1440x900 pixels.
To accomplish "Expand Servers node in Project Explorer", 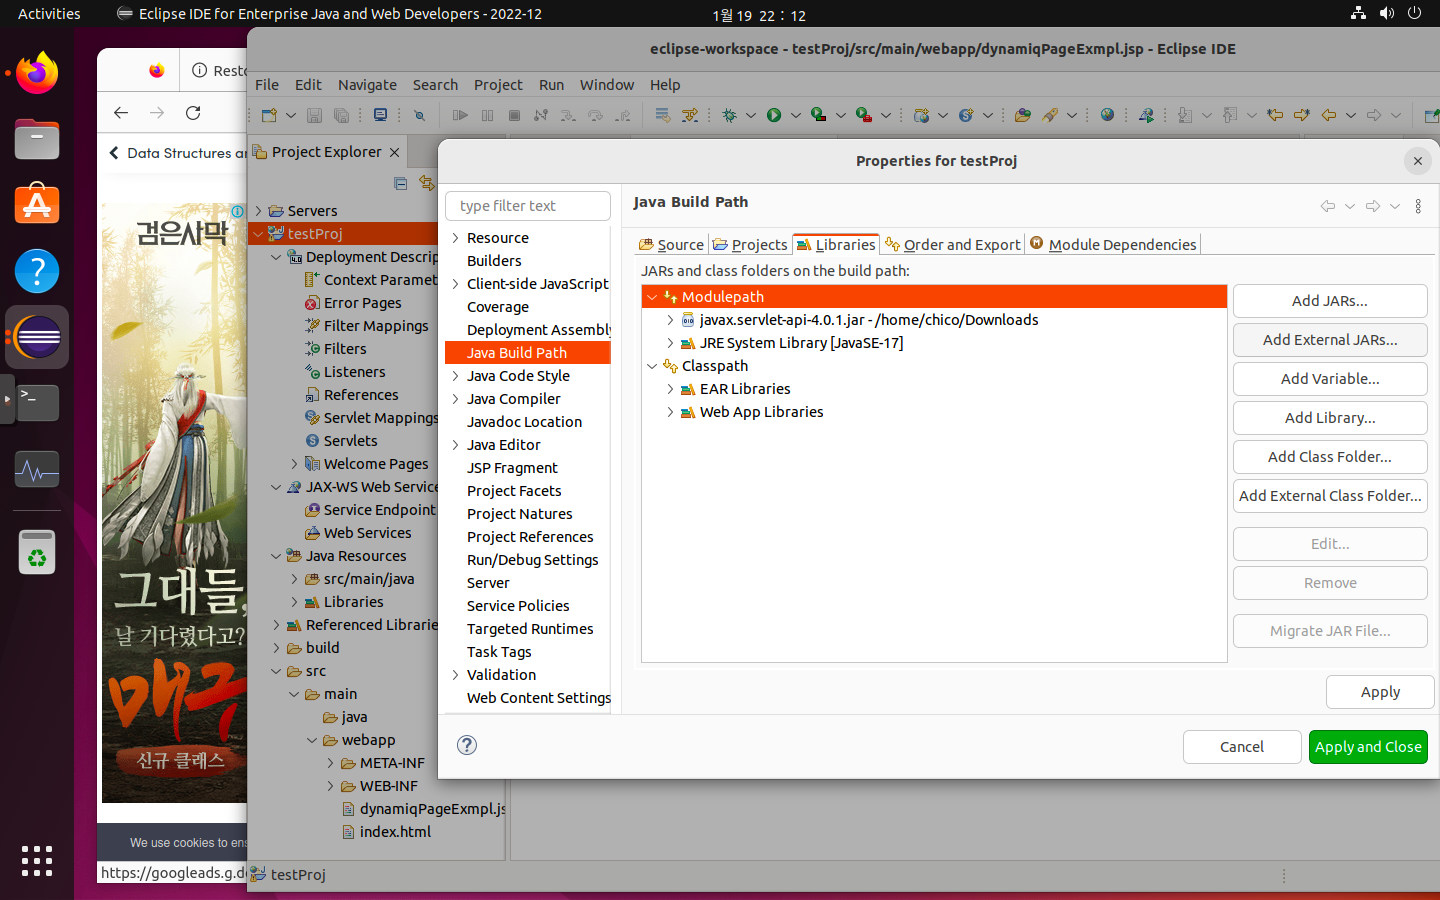I will click(x=259, y=211).
